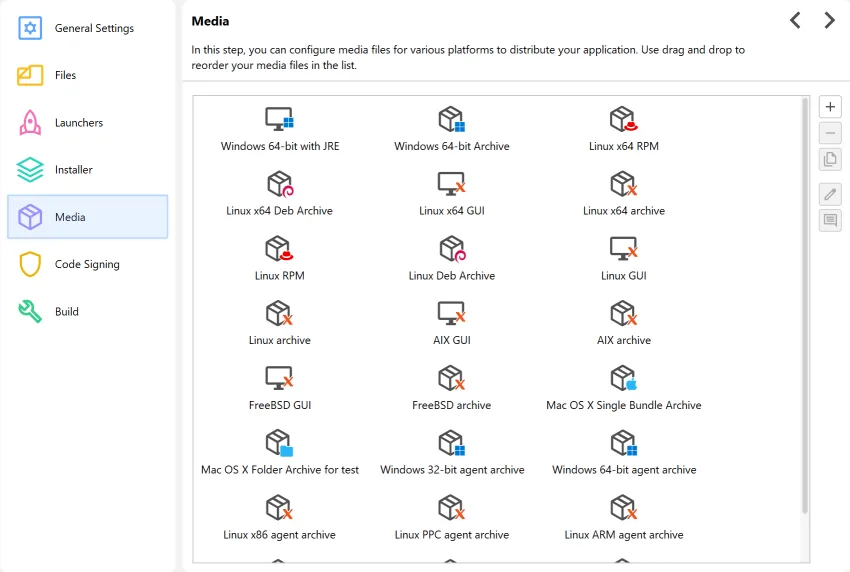850x572 pixels.
Task: Copy the selected media file
Action: tap(830, 159)
